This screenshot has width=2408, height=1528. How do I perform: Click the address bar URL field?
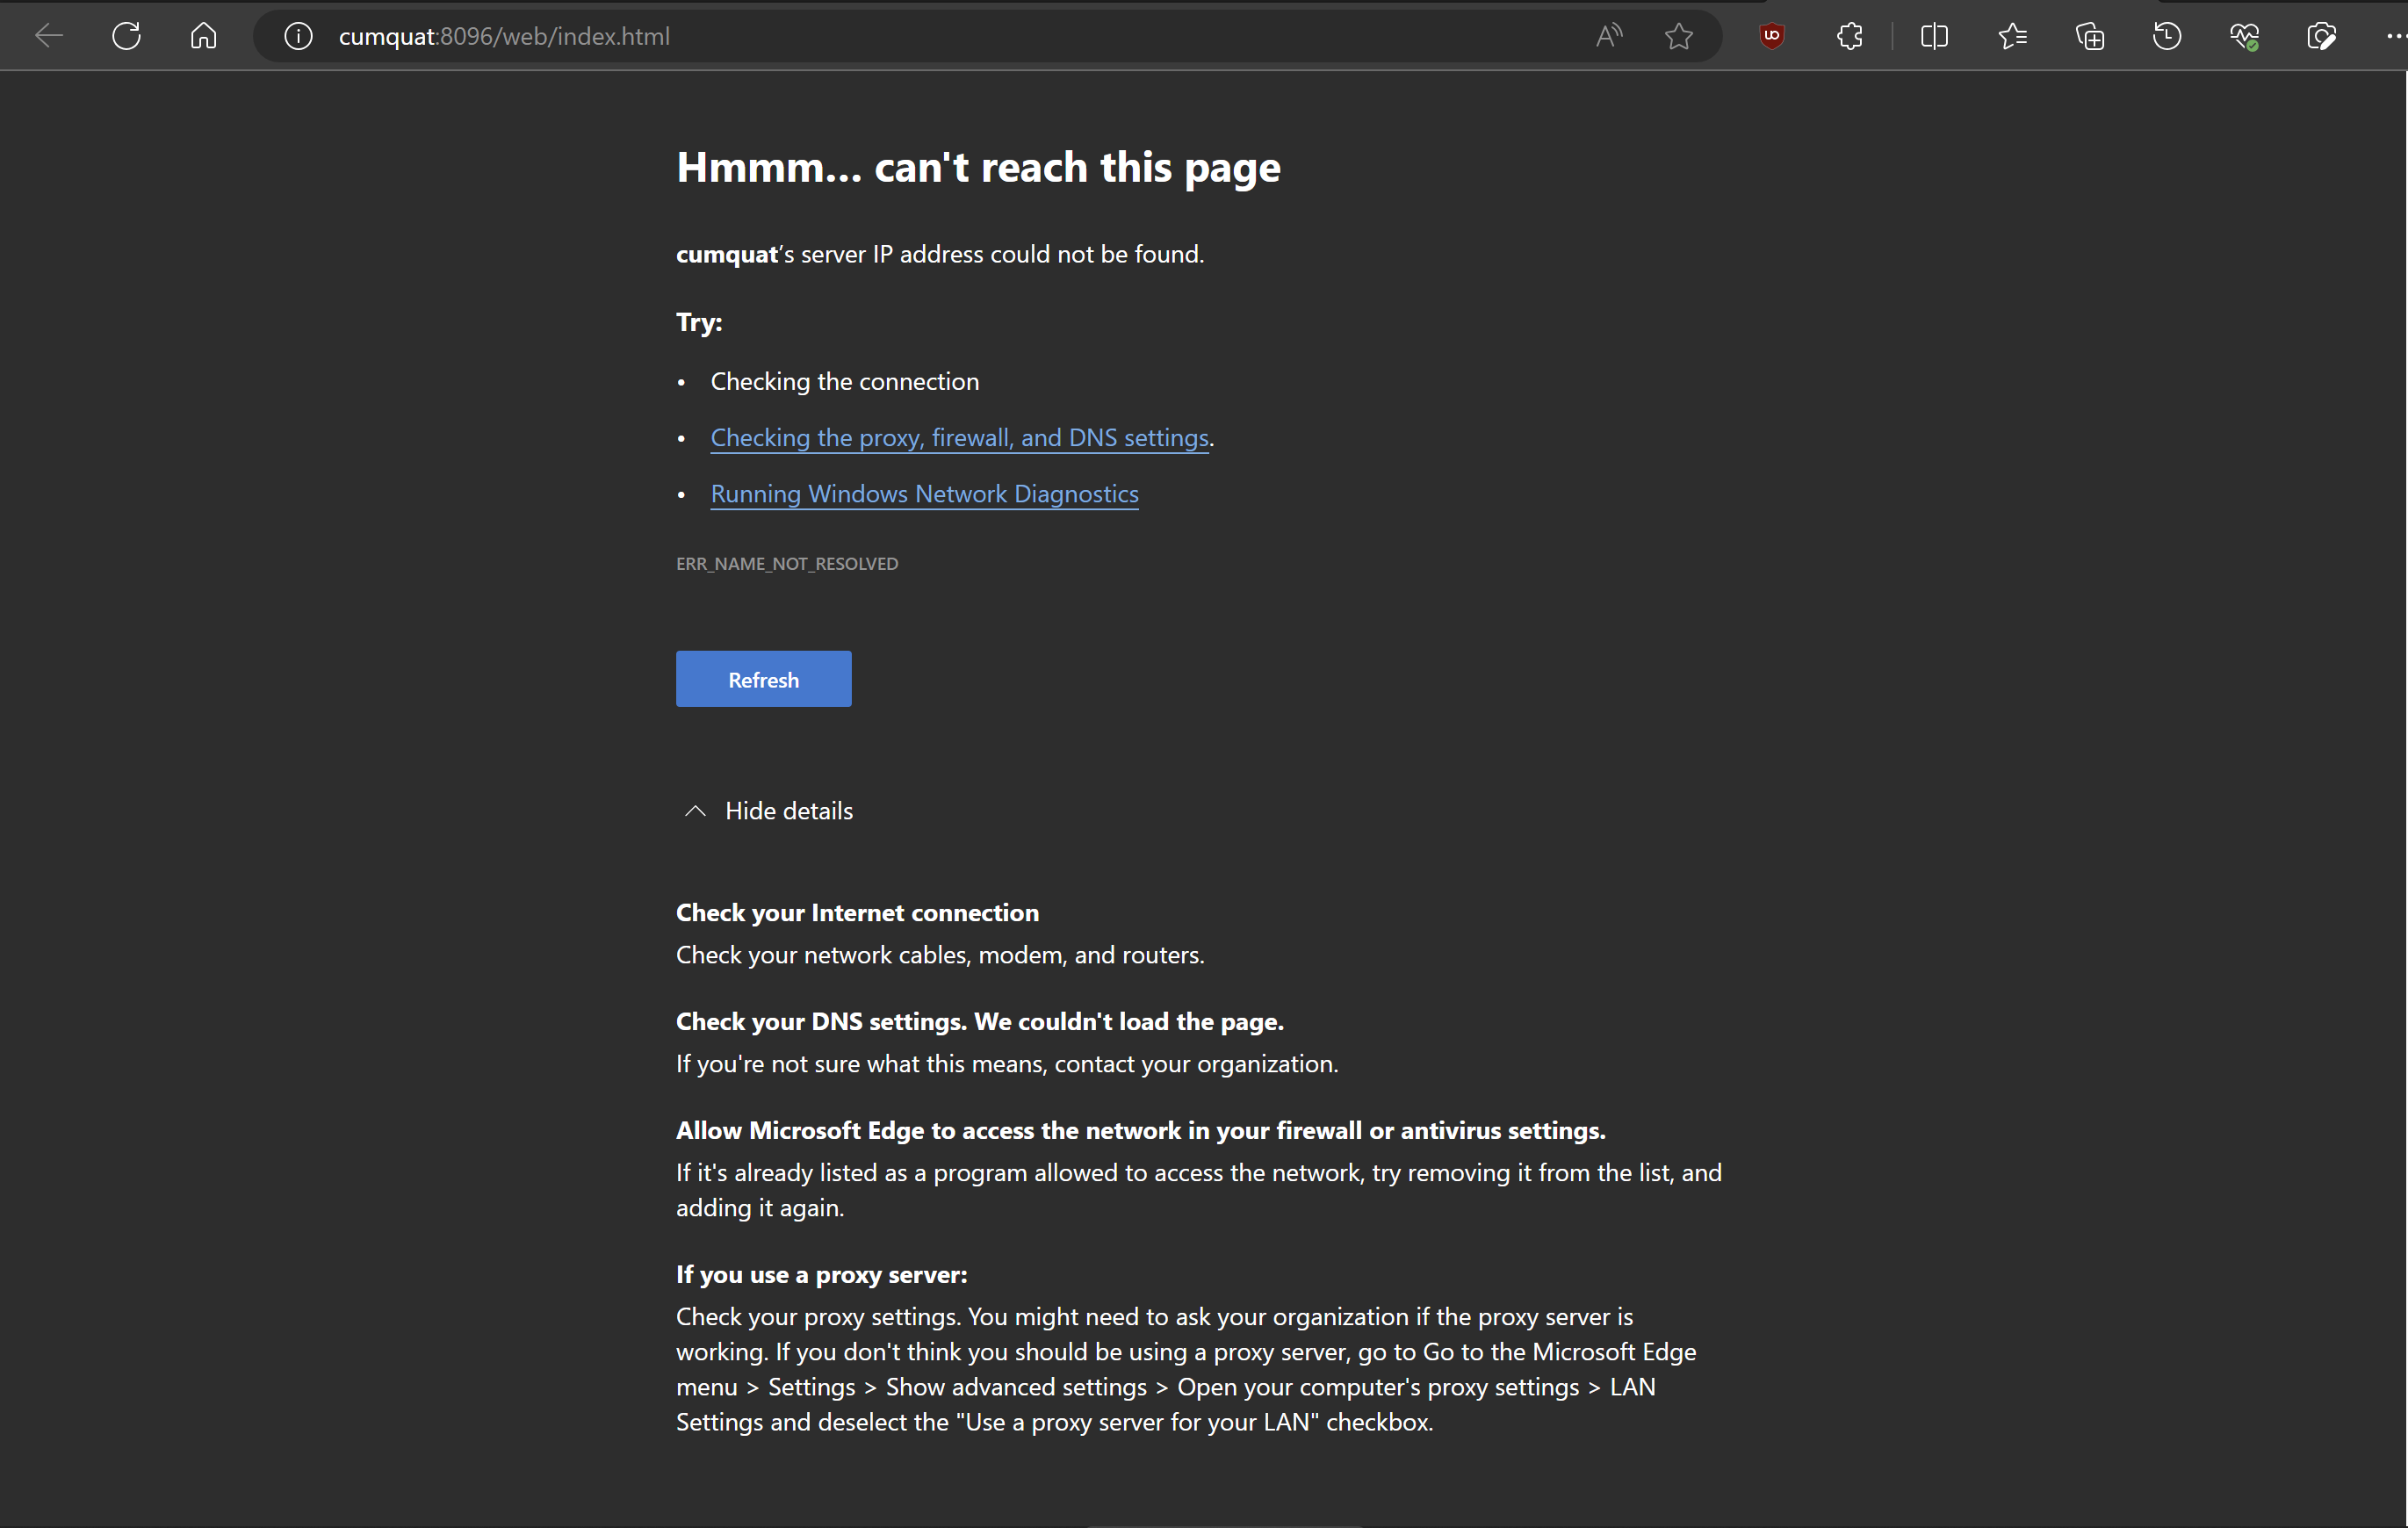pos(900,36)
